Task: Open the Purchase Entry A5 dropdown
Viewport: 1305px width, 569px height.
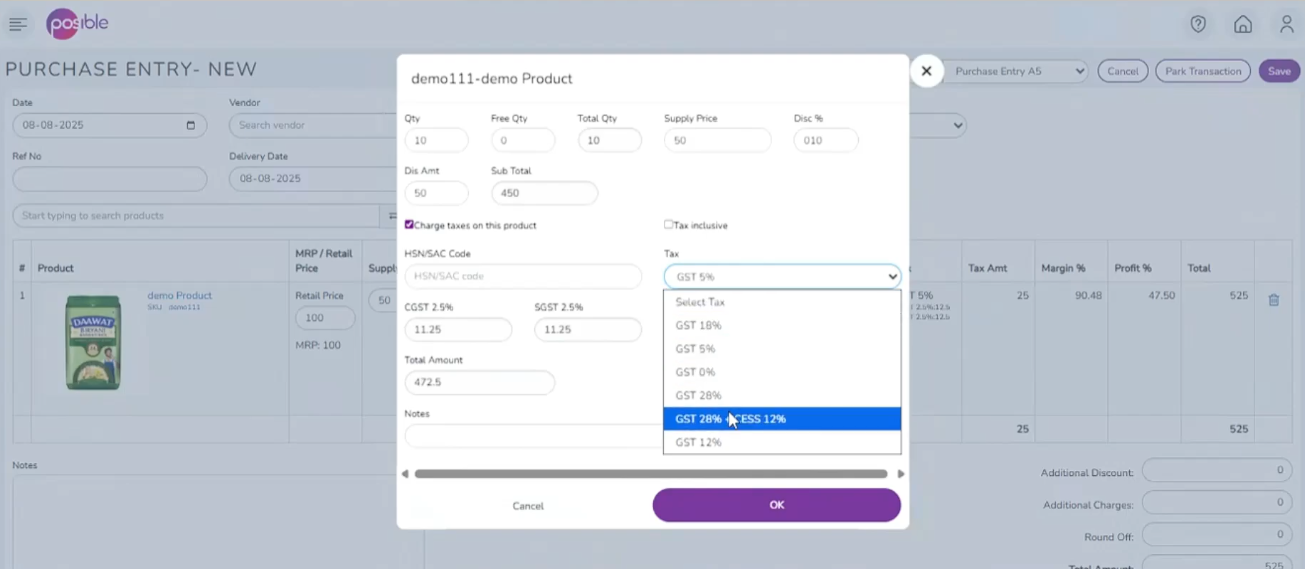Action: [x=1016, y=71]
